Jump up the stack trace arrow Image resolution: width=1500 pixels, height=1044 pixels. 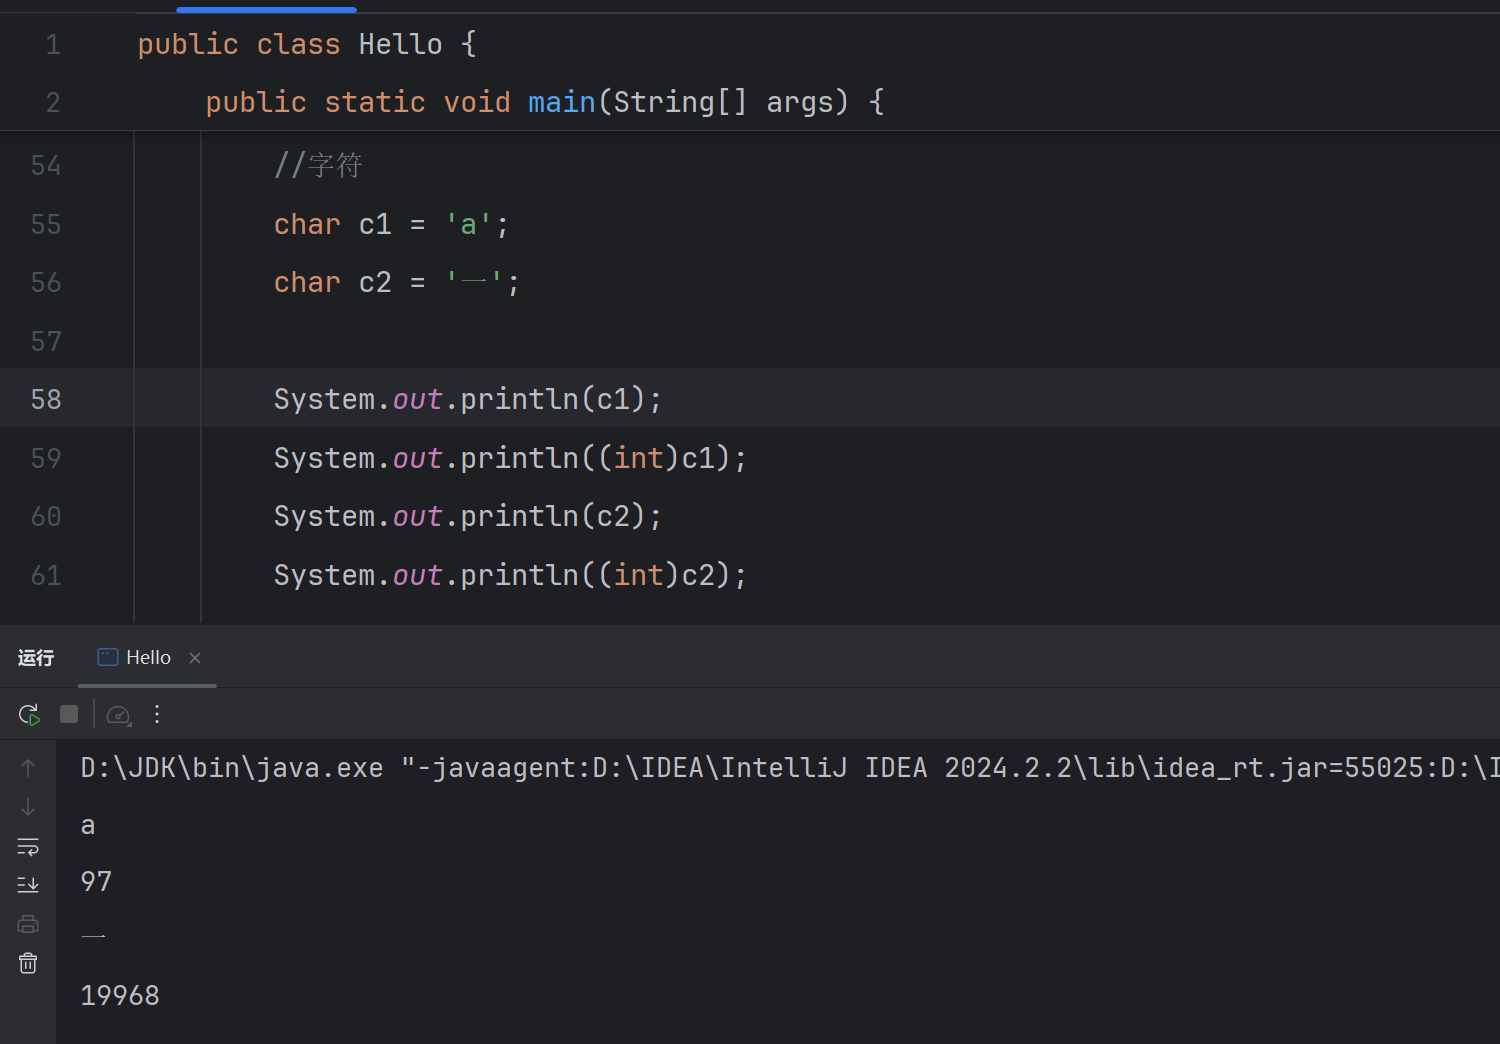click(x=28, y=767)
